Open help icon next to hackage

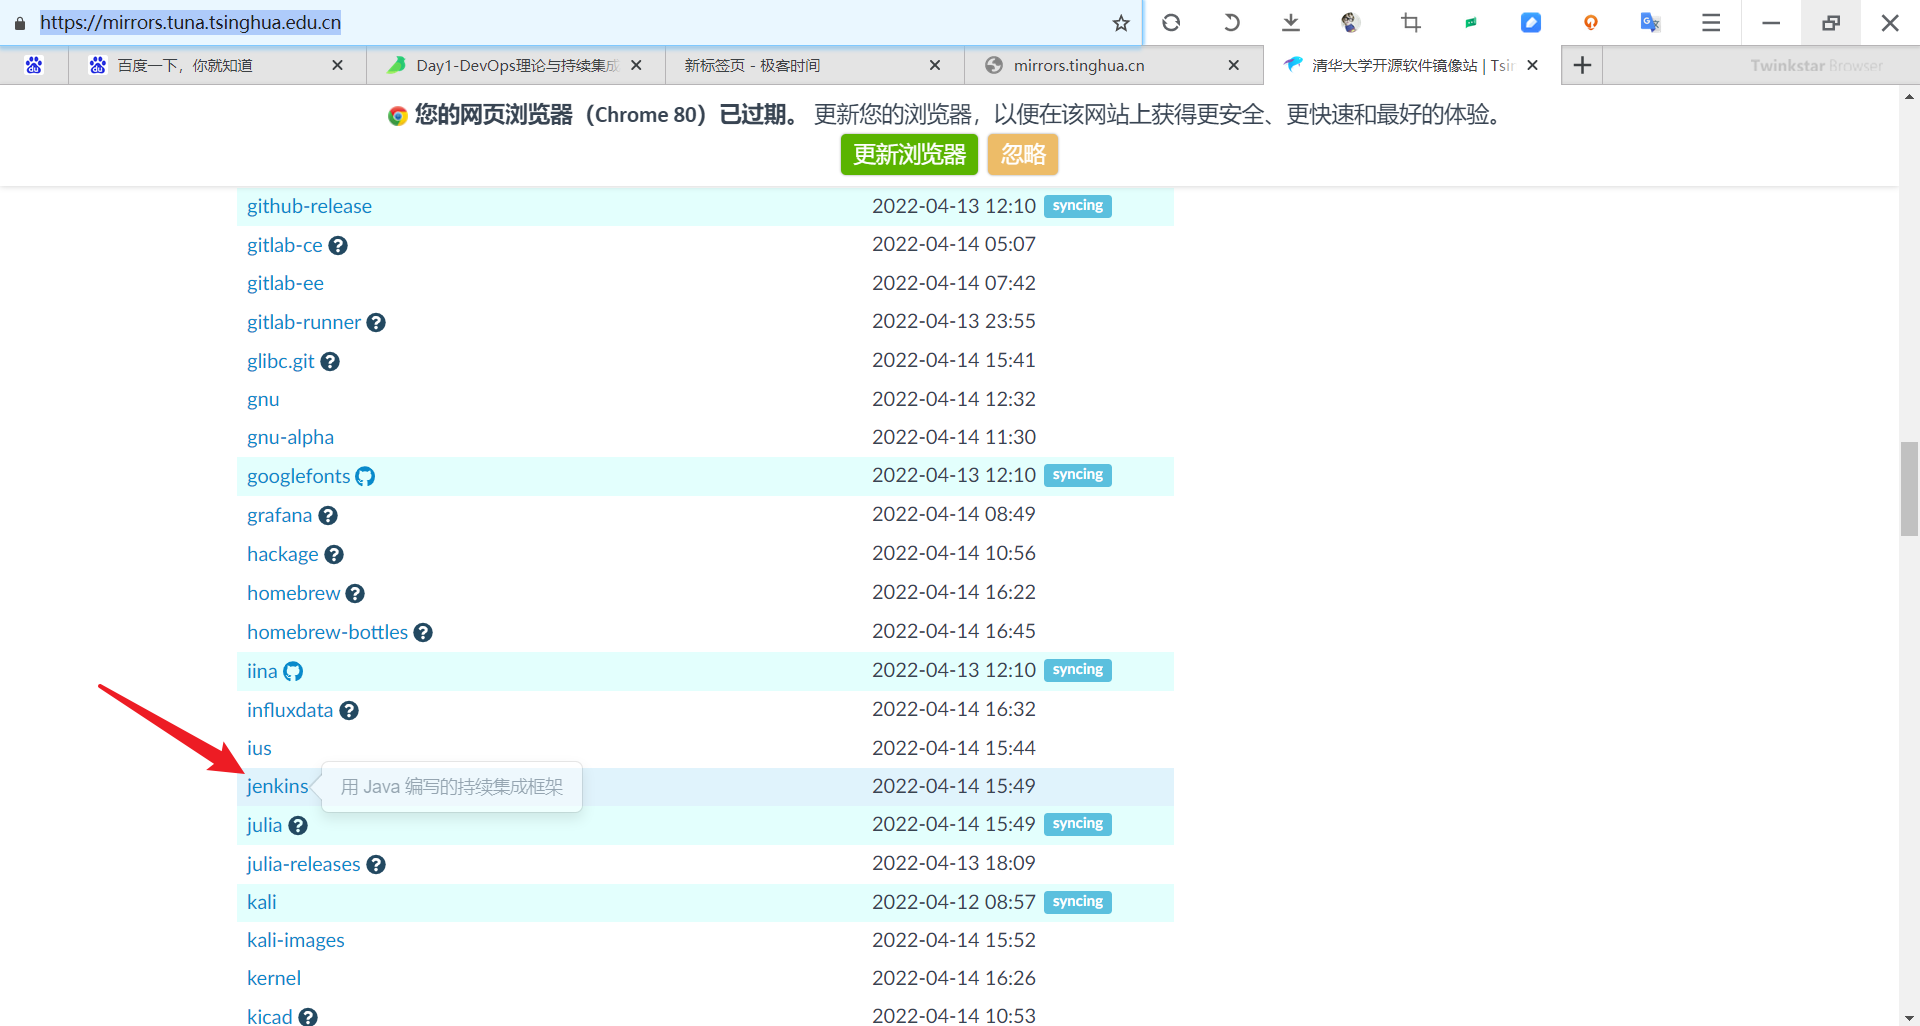(334, 554)
